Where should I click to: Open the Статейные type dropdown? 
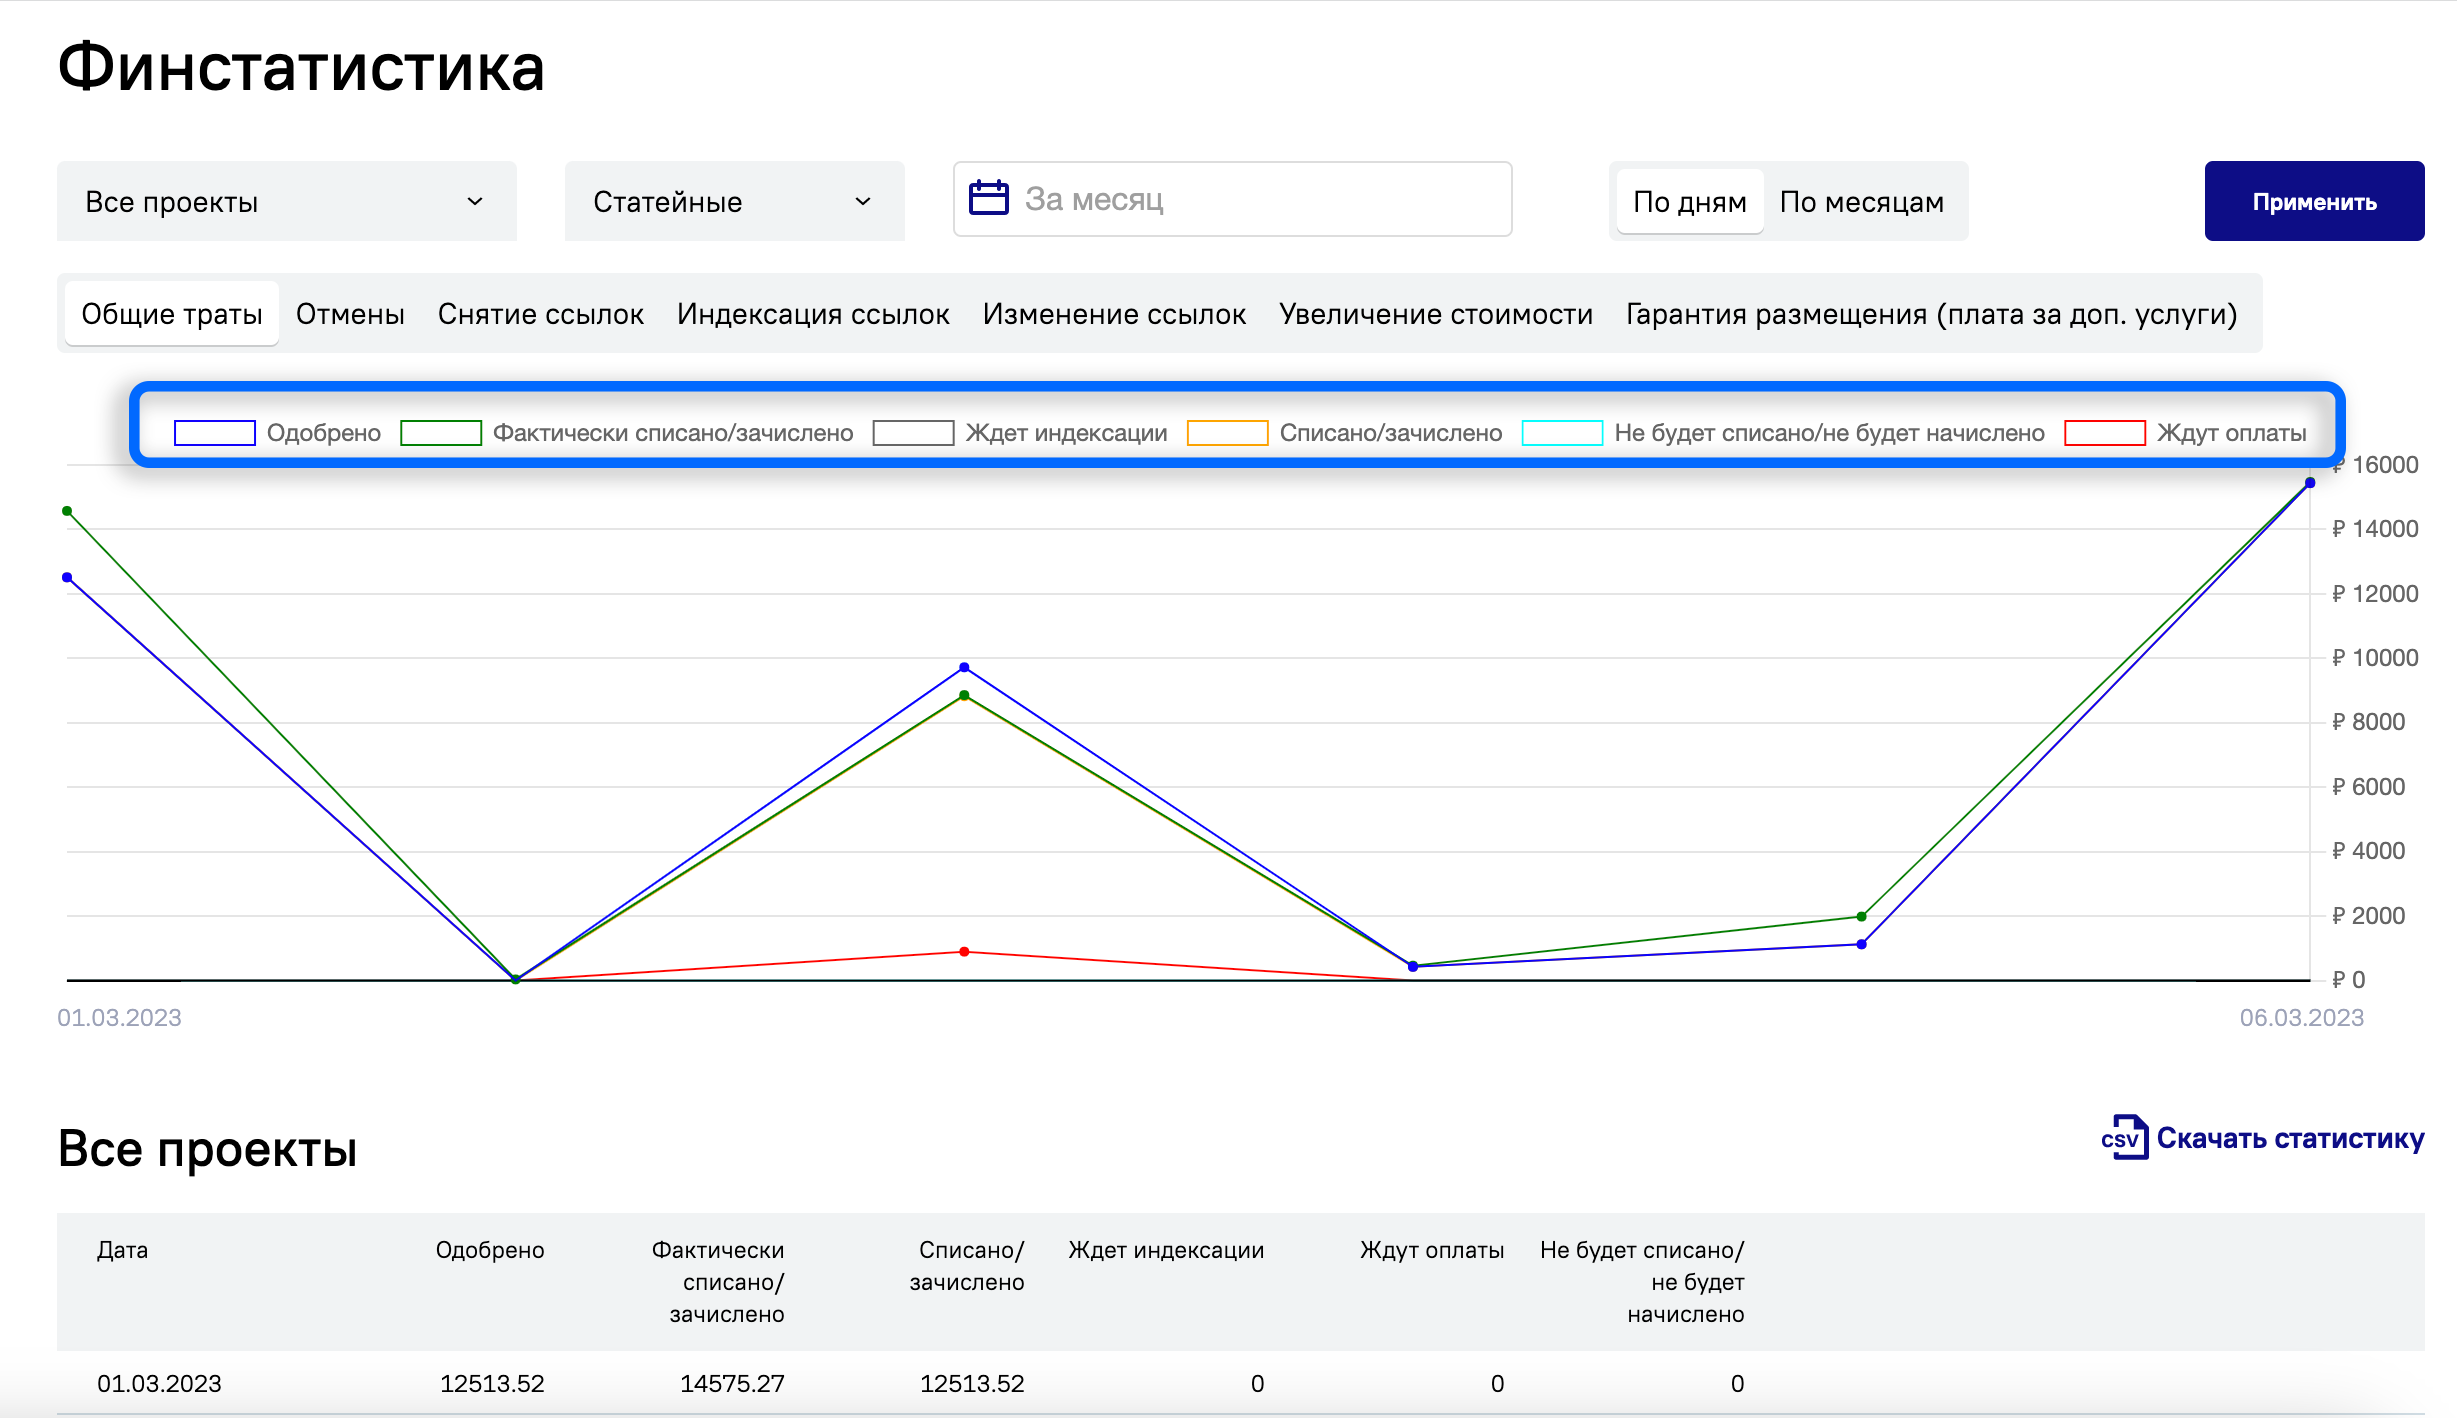(734, 201)
